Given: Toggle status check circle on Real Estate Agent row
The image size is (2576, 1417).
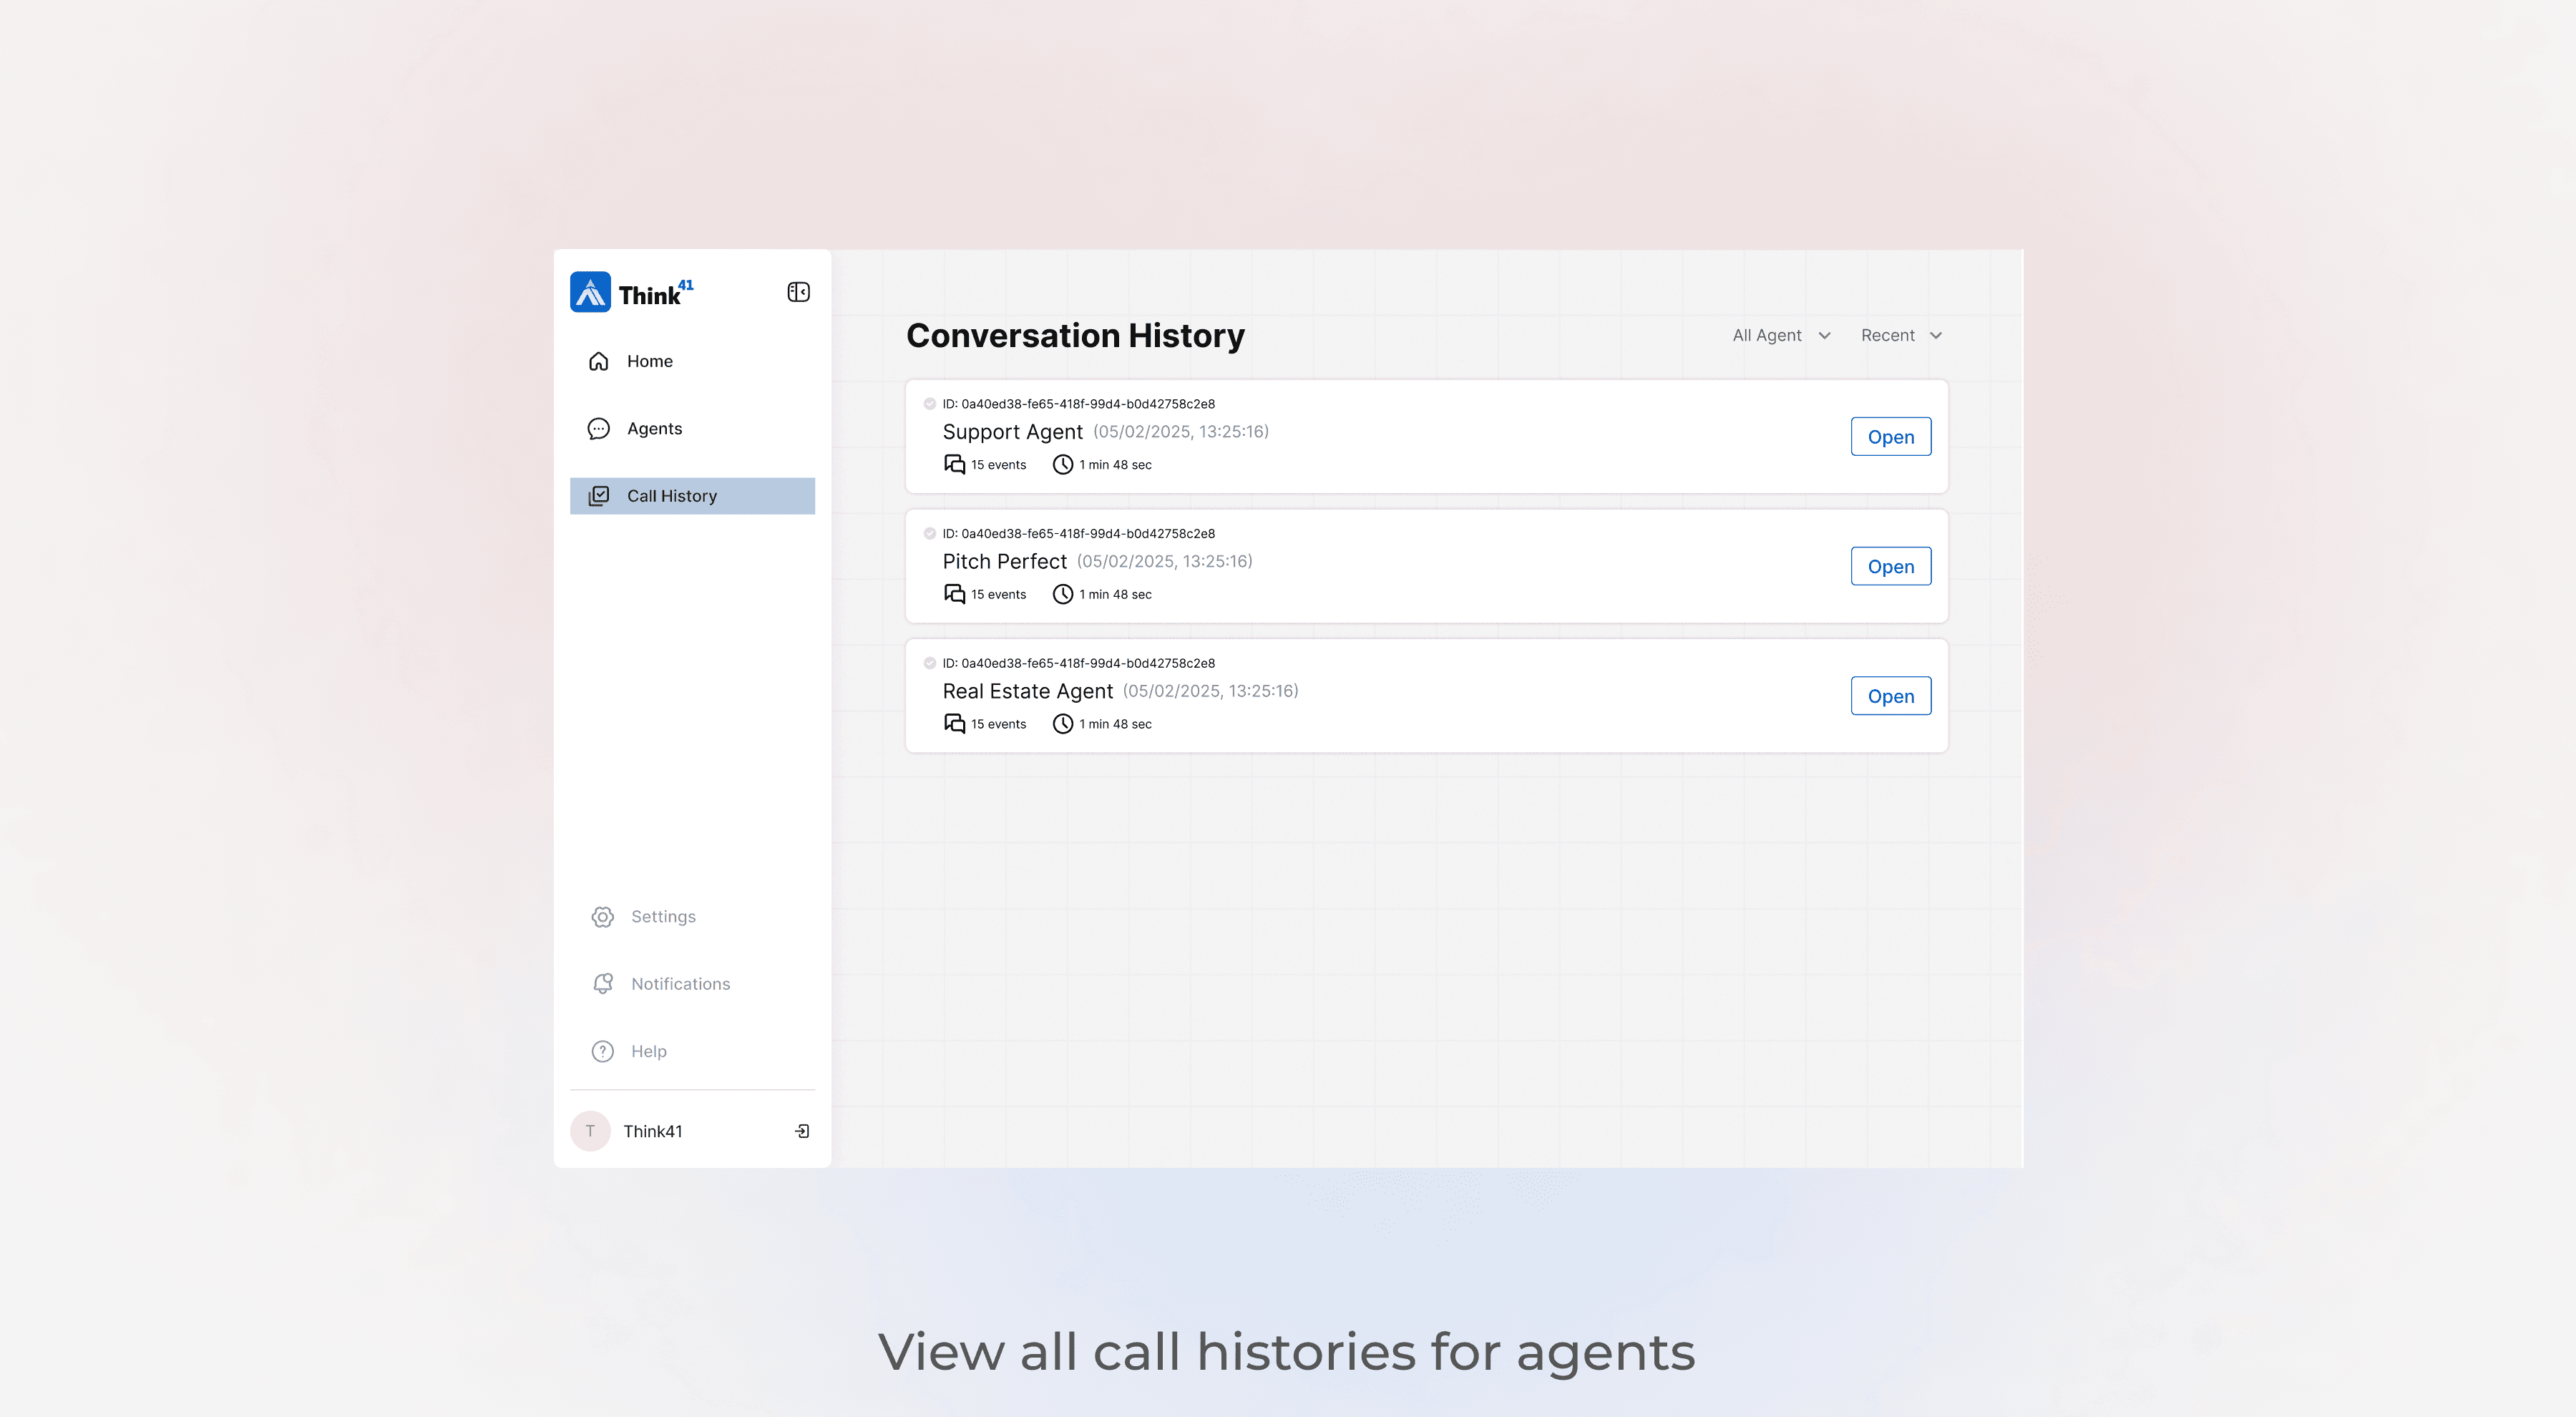Looking at the screenshot, I should coord(929,663).
